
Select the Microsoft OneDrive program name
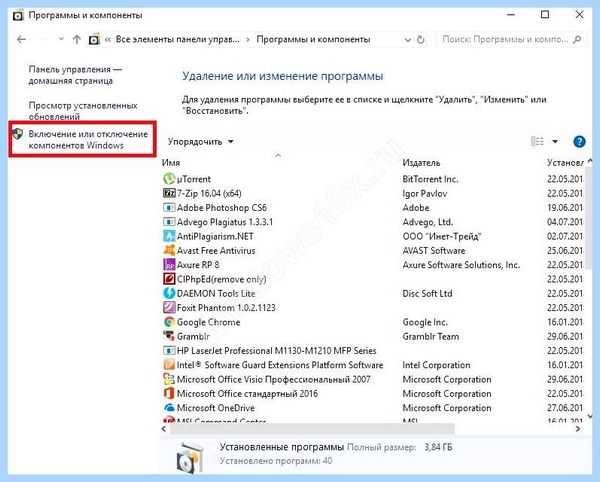[215, 408]
